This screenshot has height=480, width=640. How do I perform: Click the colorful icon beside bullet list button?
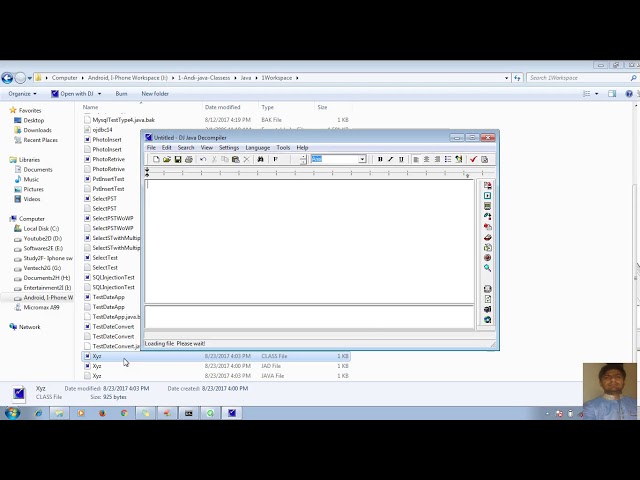click(459, 159)
